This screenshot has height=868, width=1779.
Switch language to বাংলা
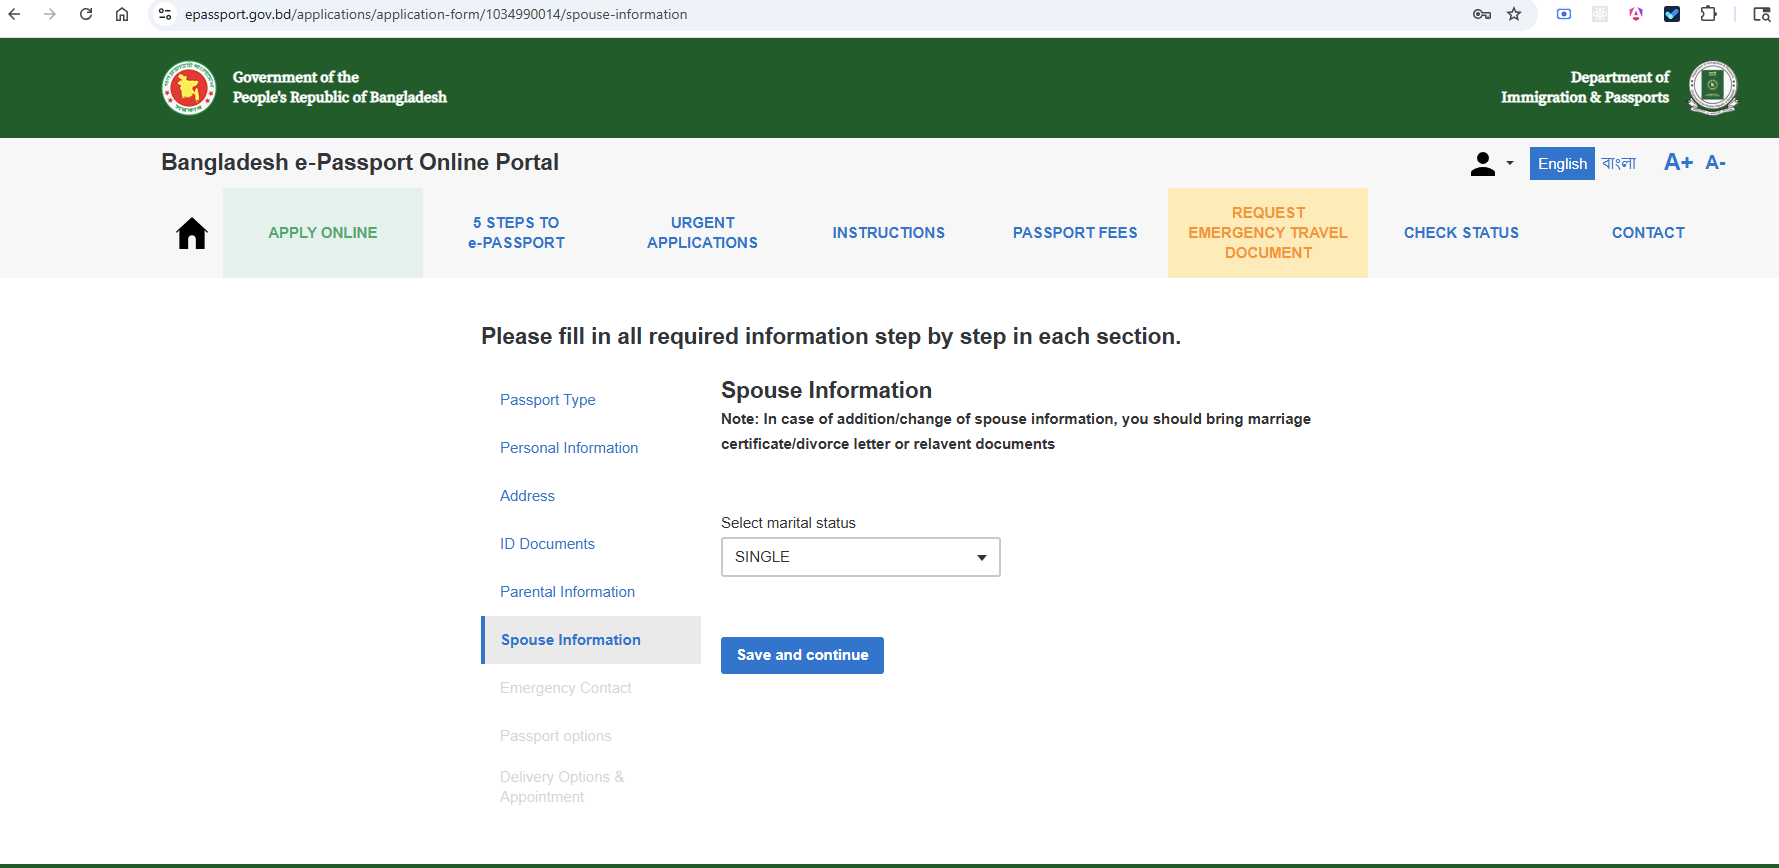pyautogui.click(x=1619, y=163)
